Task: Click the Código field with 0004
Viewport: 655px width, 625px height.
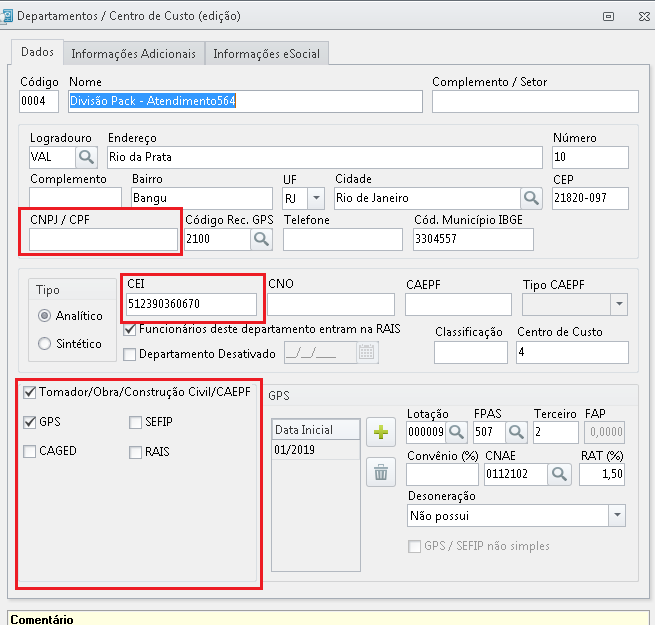Action: (39, 101)
